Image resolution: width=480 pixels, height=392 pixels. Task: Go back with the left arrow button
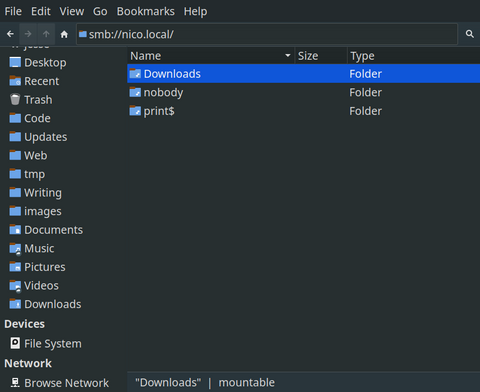pos(10,34)
